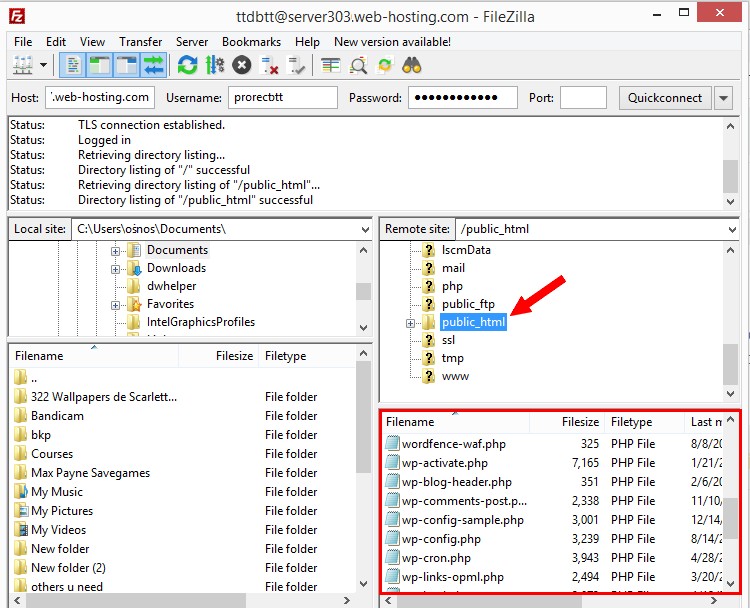This screenshot has height=608, width=750.
Task: Open the Site Manager icon
Action: pyautogui.click(x=22, y=65)
